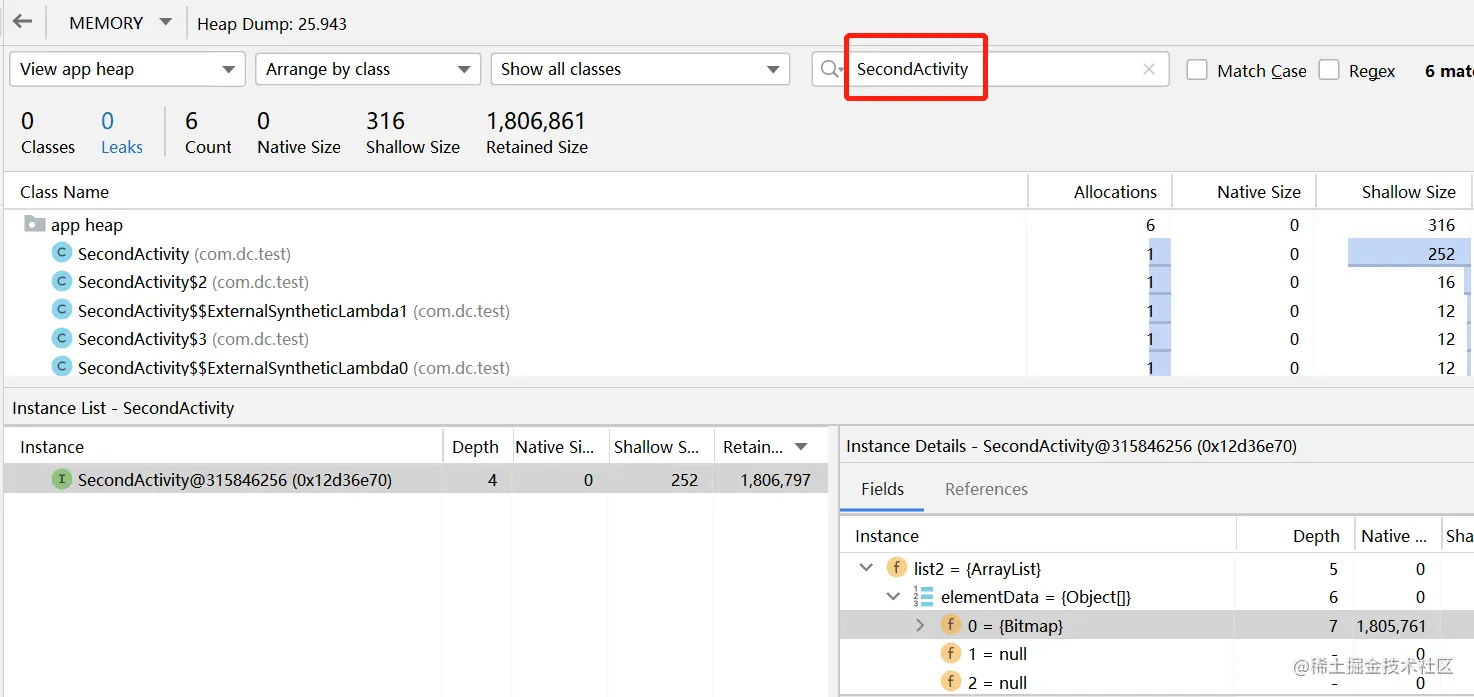
Task: Click the field icon of 1 = null
Action: [x=951, y=654]
